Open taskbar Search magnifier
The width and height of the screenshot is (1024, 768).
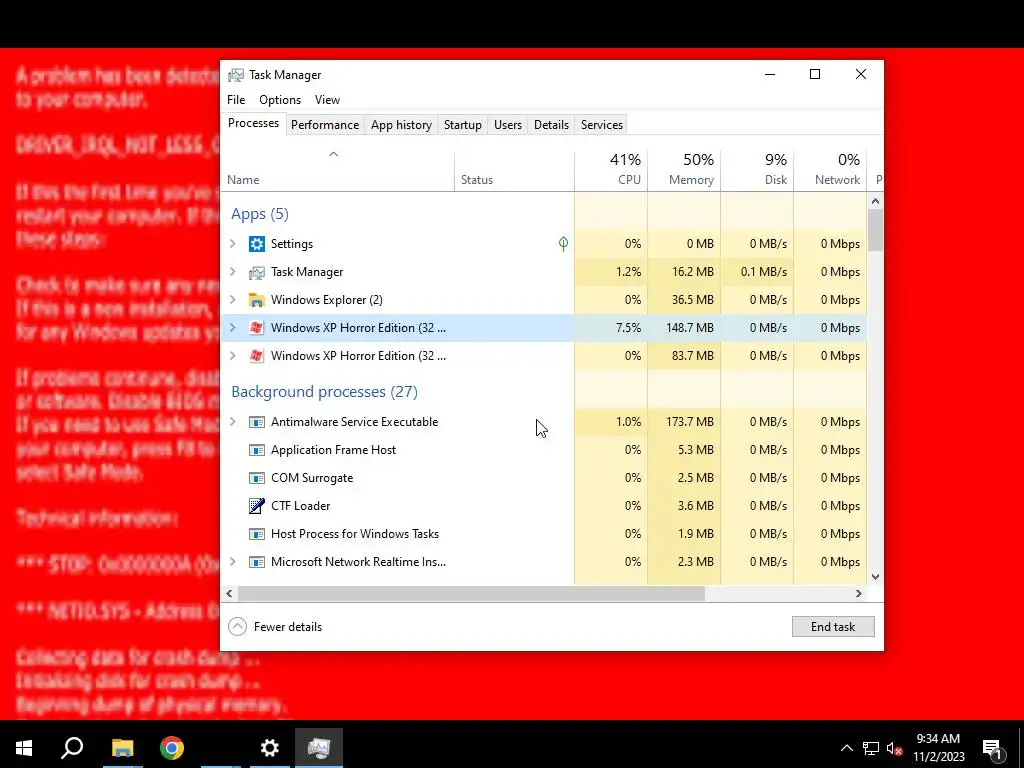coord(72,748)
